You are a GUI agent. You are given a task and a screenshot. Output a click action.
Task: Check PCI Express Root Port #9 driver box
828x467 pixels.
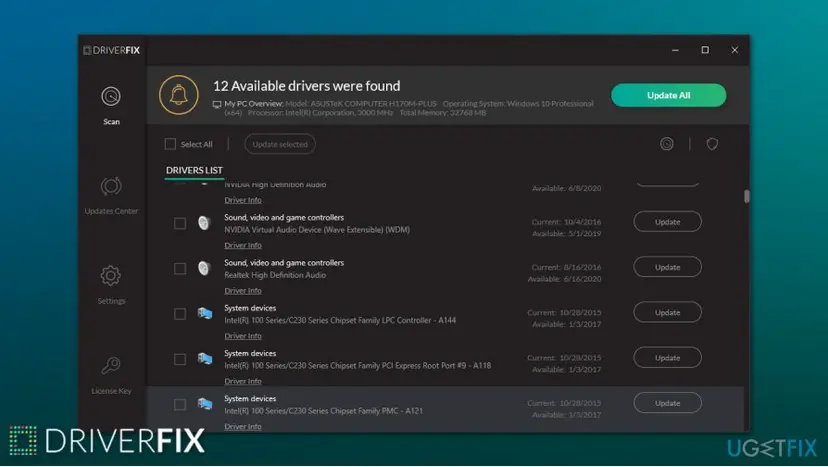[180, 360]
